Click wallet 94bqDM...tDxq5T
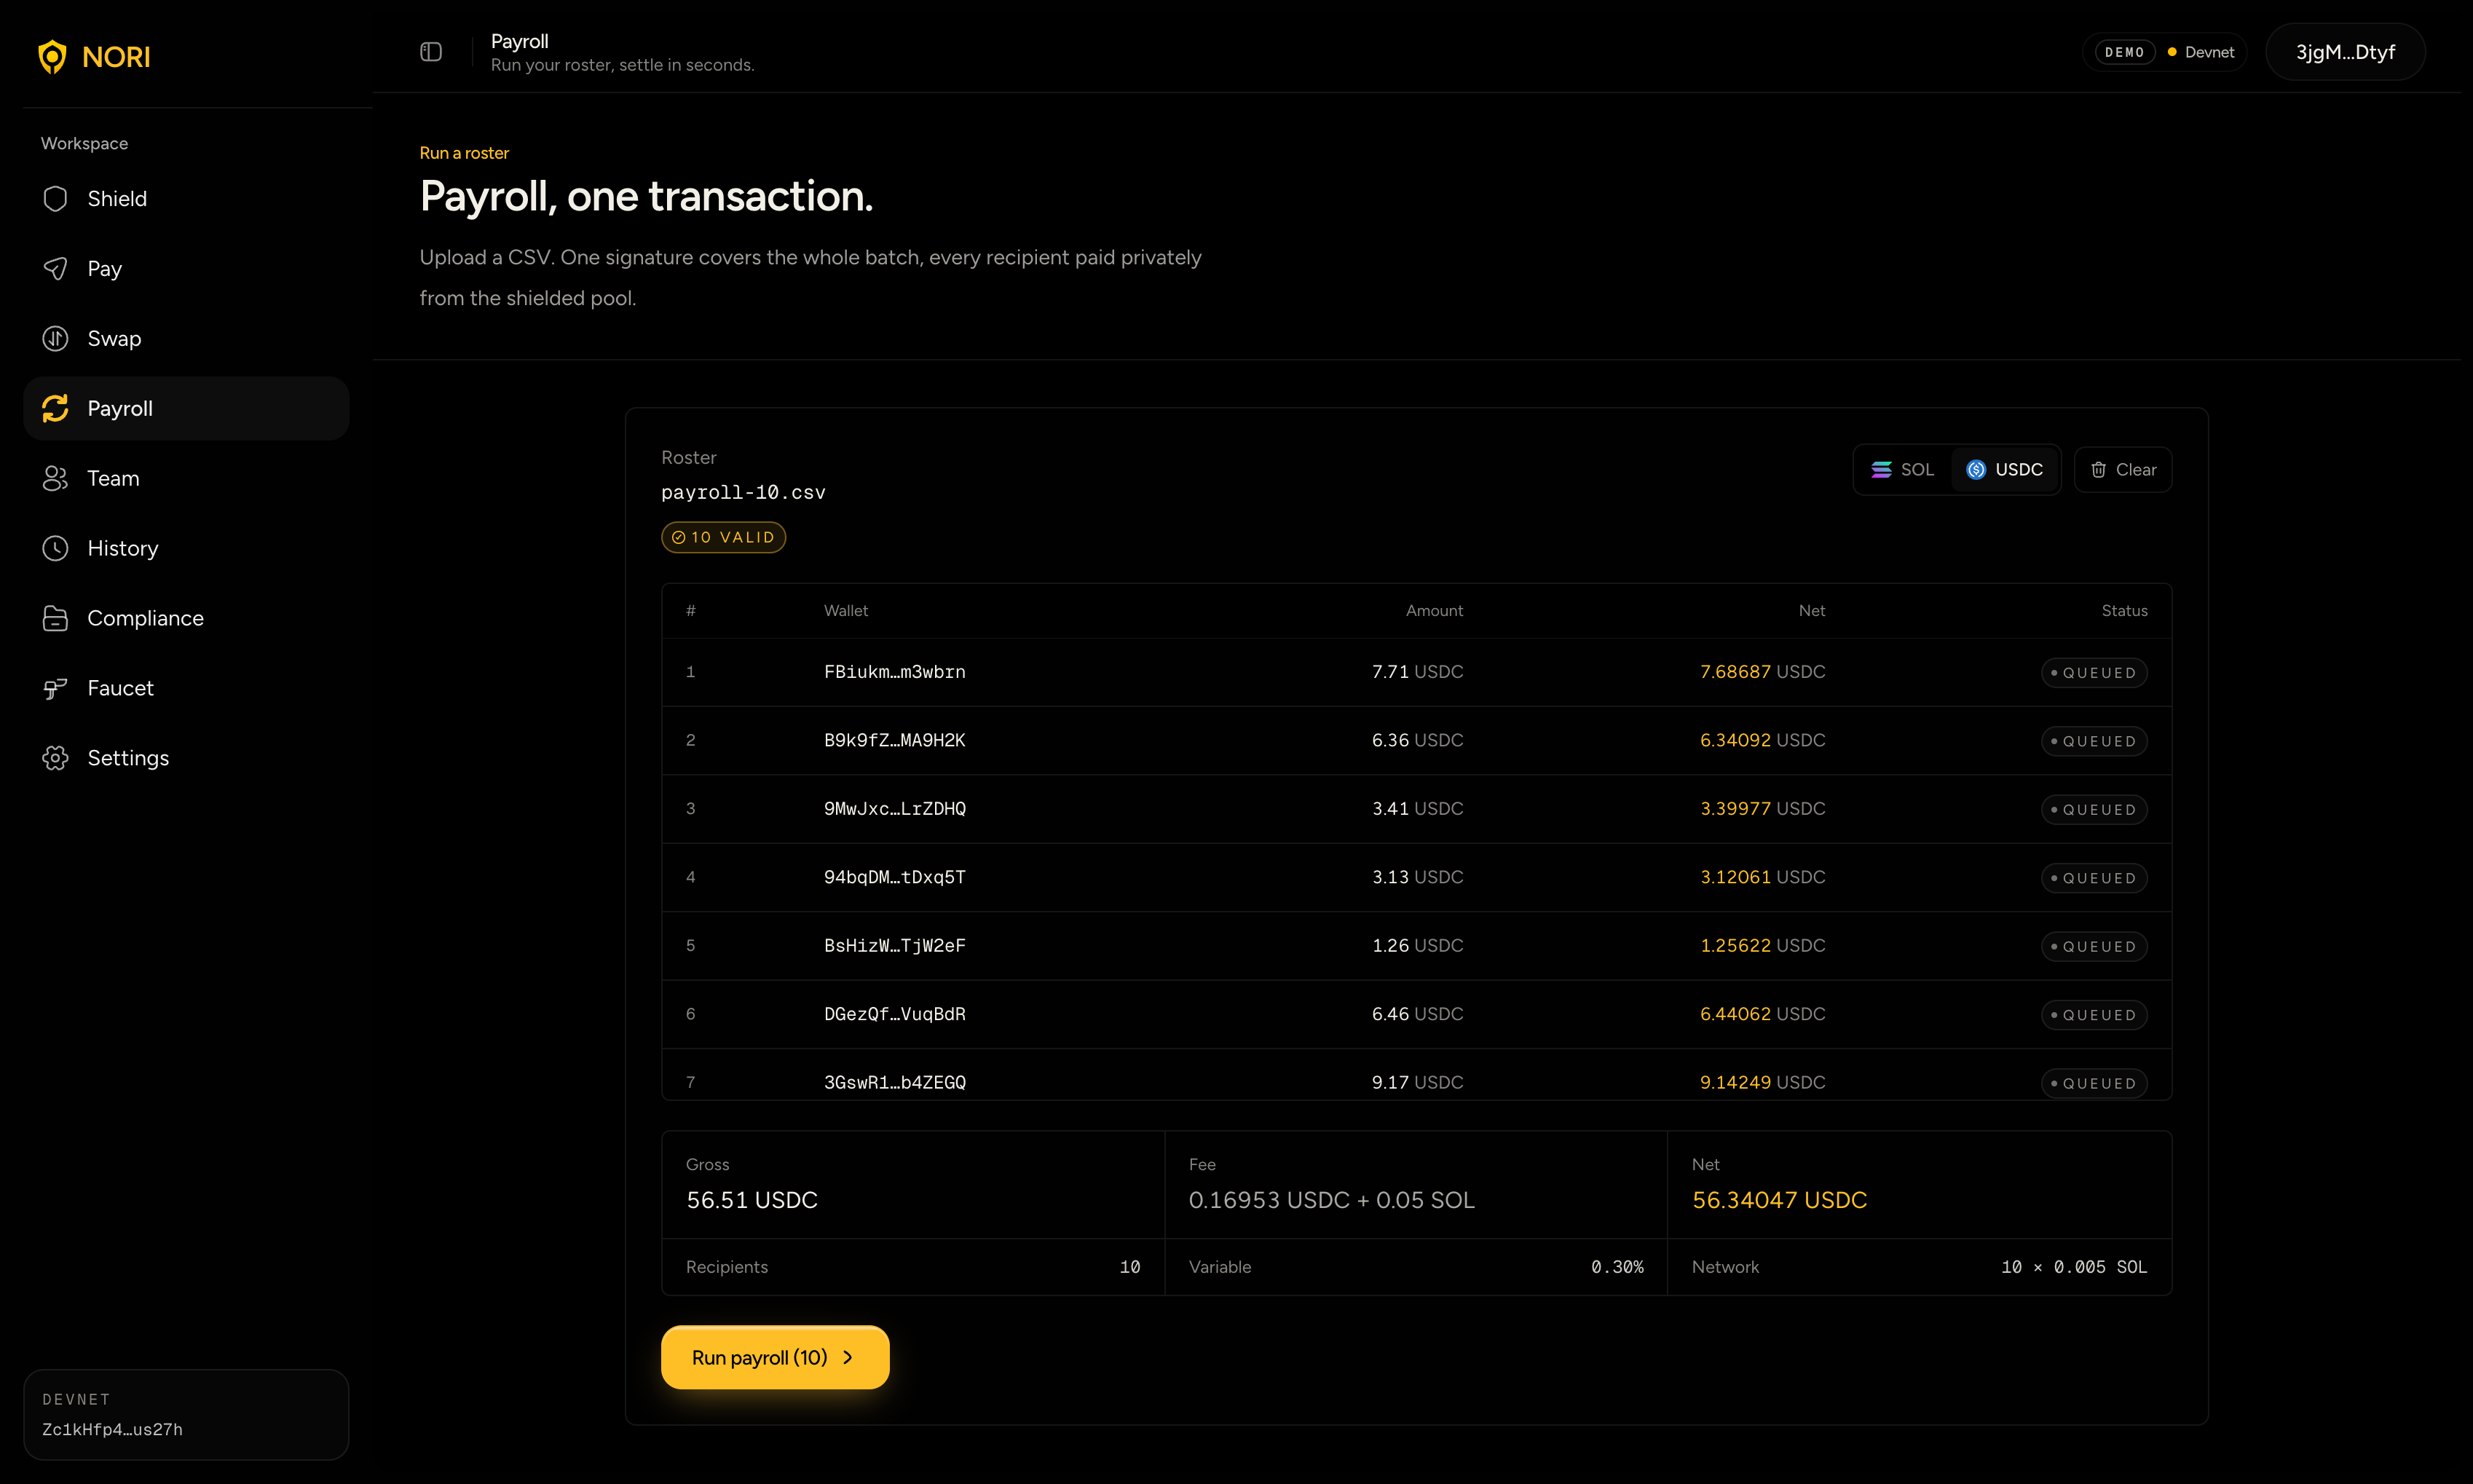The height and width of the screenshot is (1484, 2473). 895,878
